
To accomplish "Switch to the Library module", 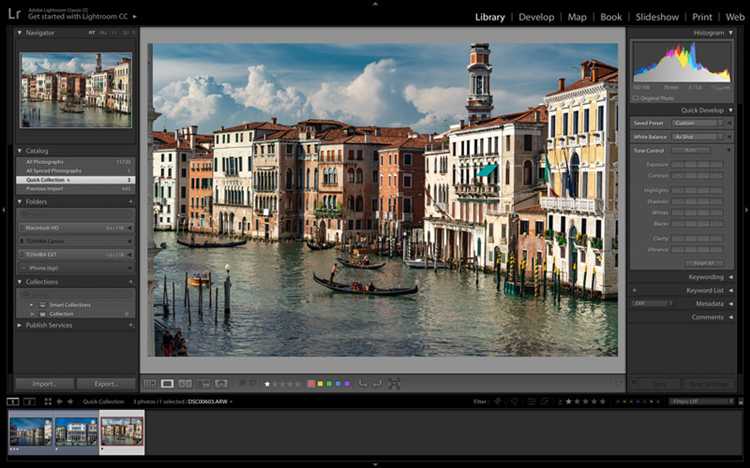I will 490,17.
